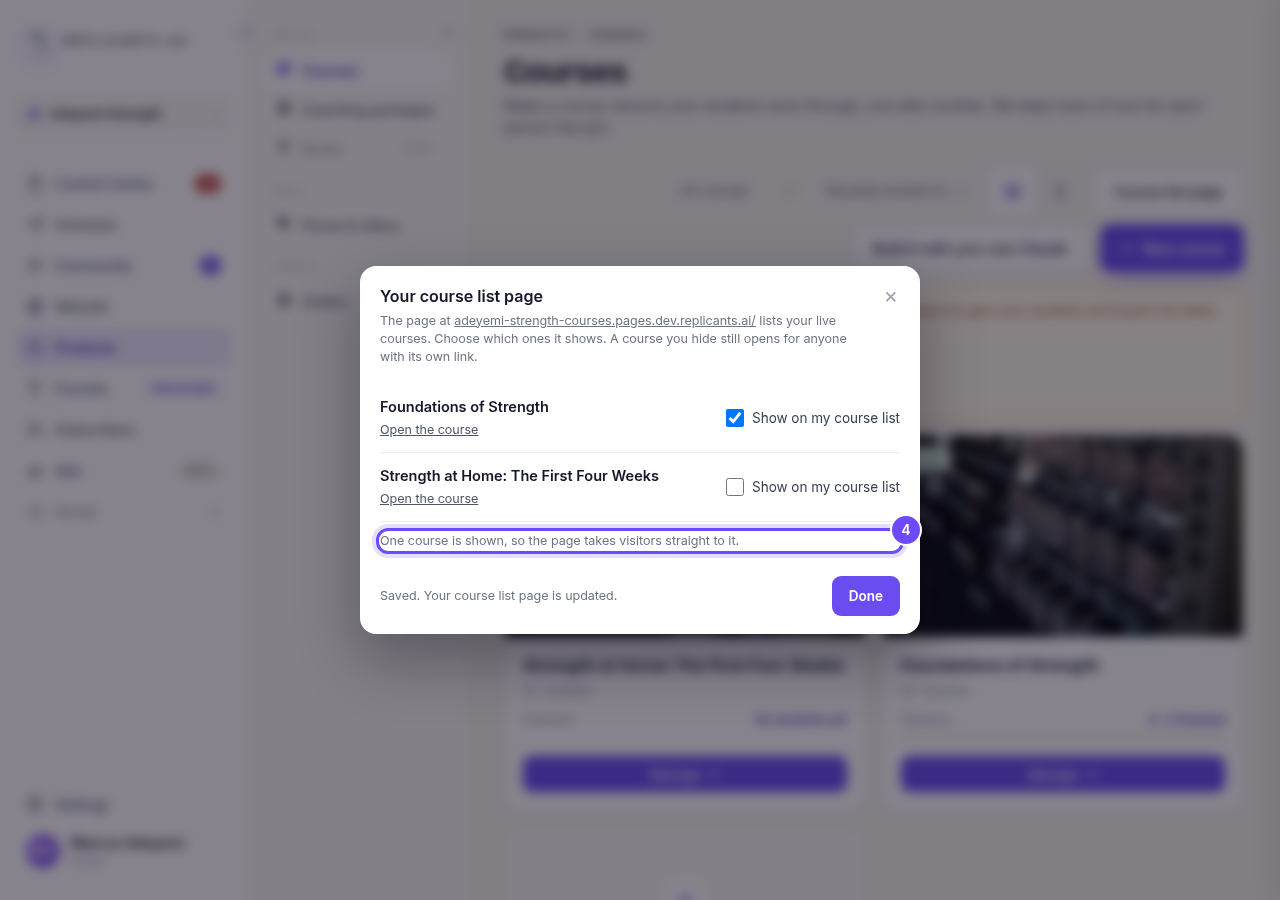The width and height of the screenshot is (1280, 900).
Task: Open the recently worked on sort dropdown
Action: tap(895, 191)
